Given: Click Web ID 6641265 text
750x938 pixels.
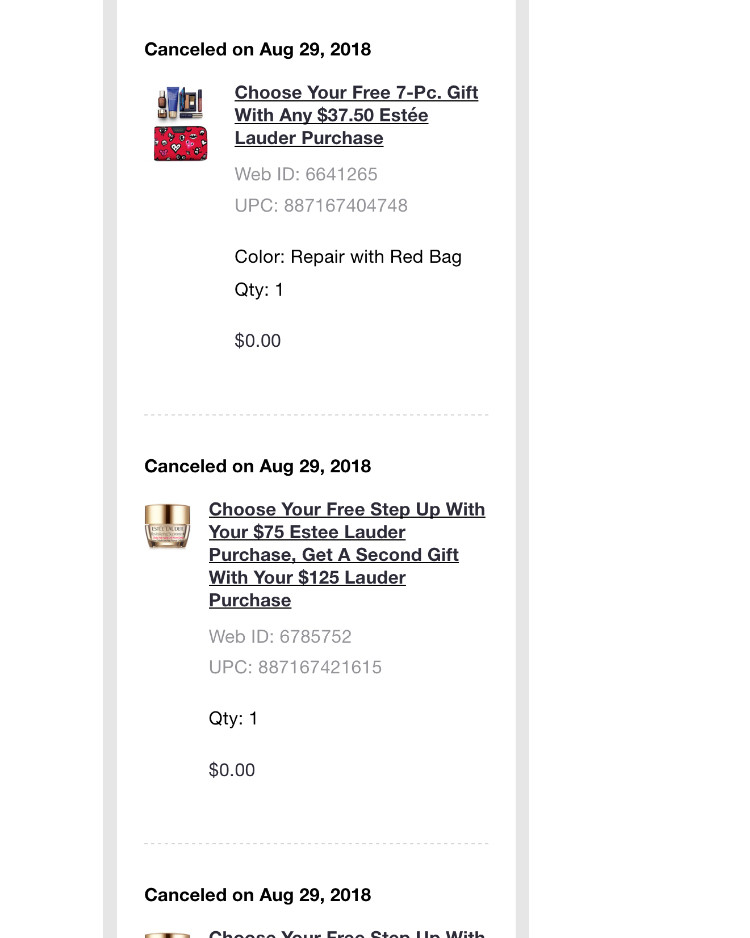Looking at the screenshot, I should pyautogui.click(x=306, y=174).
